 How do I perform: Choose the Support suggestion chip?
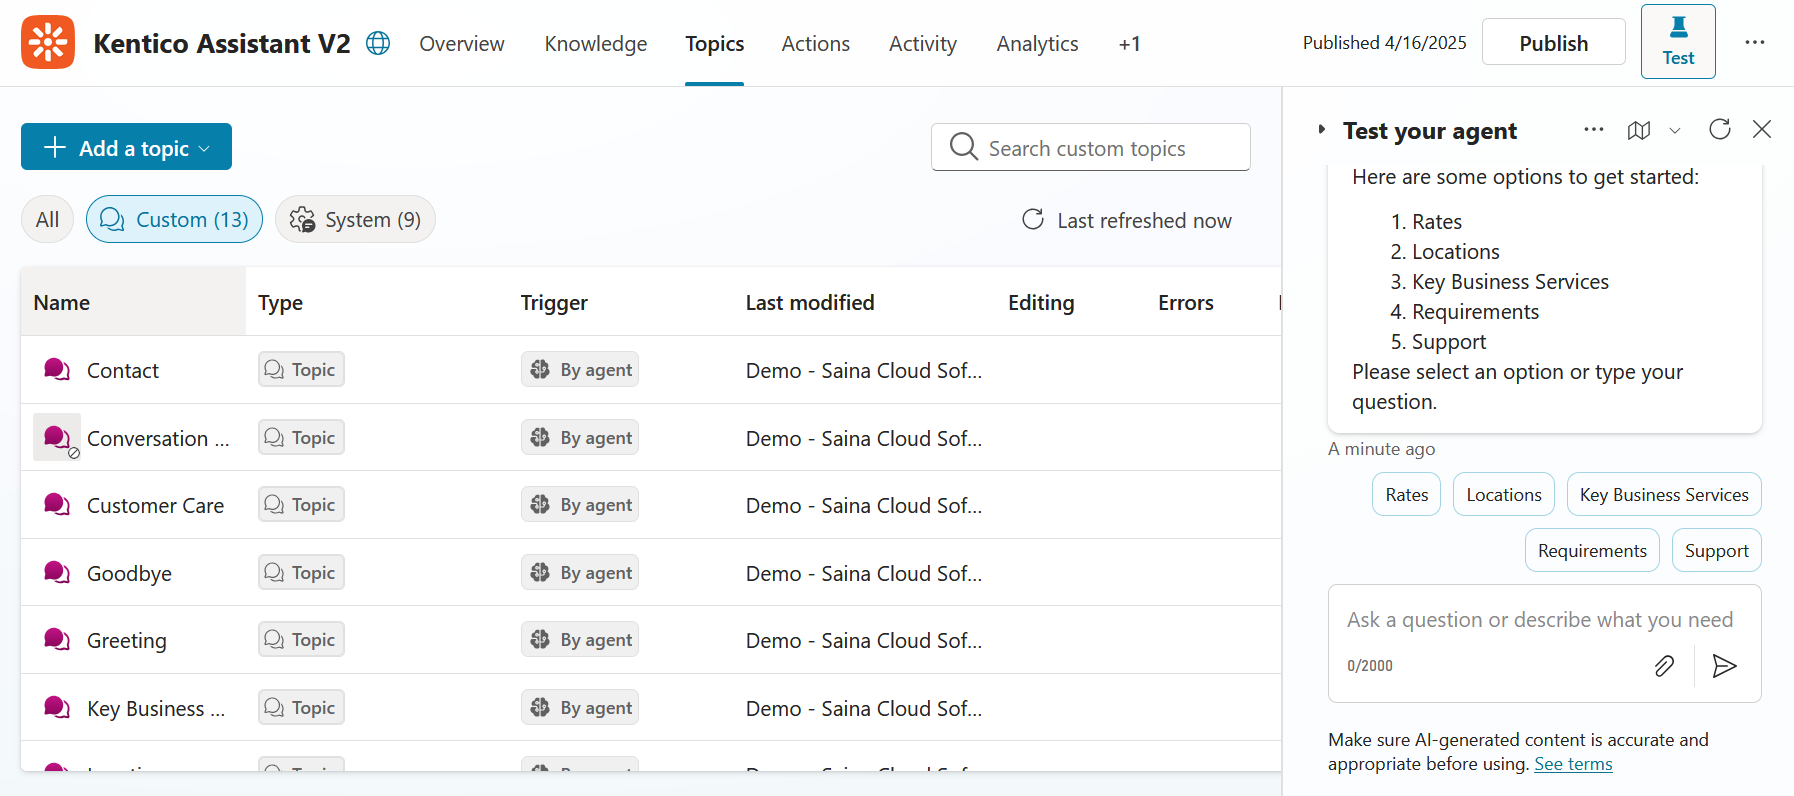(x=1716, y=550)
